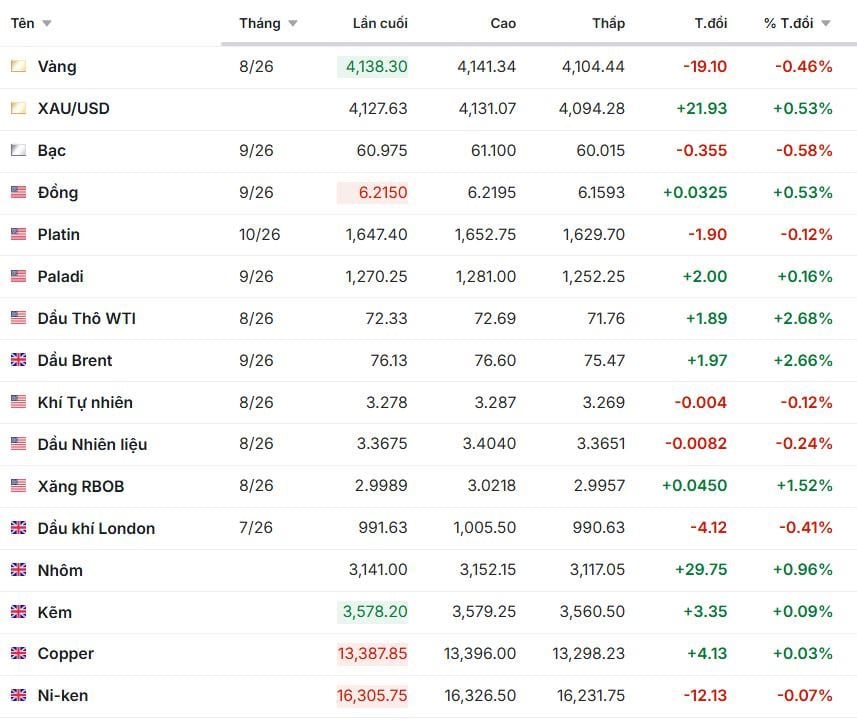Click the US flag beside Đồng
The width and height of the screenshot is (857, 720).
19,192
